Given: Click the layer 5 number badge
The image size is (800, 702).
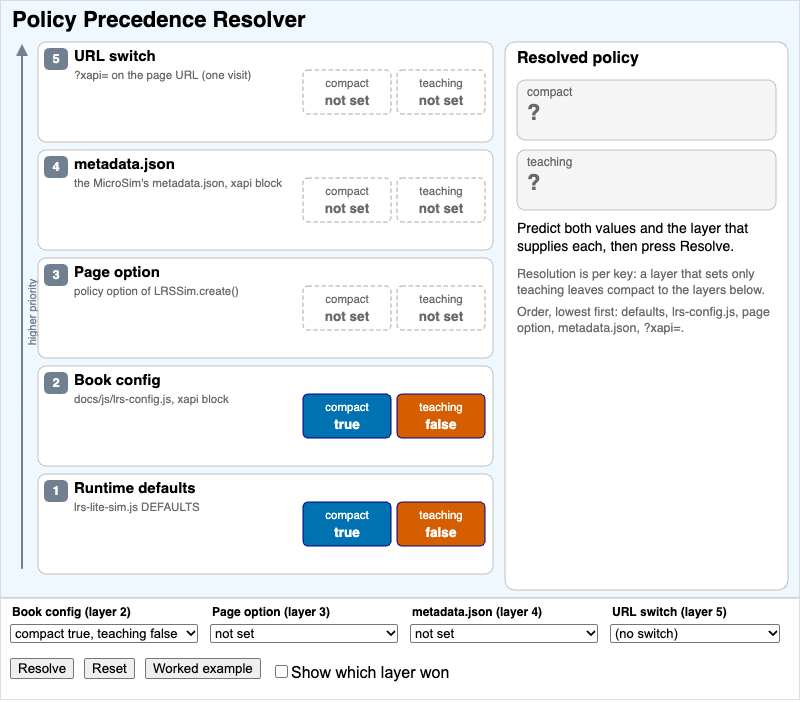Looking at the screenshot, I should point(56,59).
